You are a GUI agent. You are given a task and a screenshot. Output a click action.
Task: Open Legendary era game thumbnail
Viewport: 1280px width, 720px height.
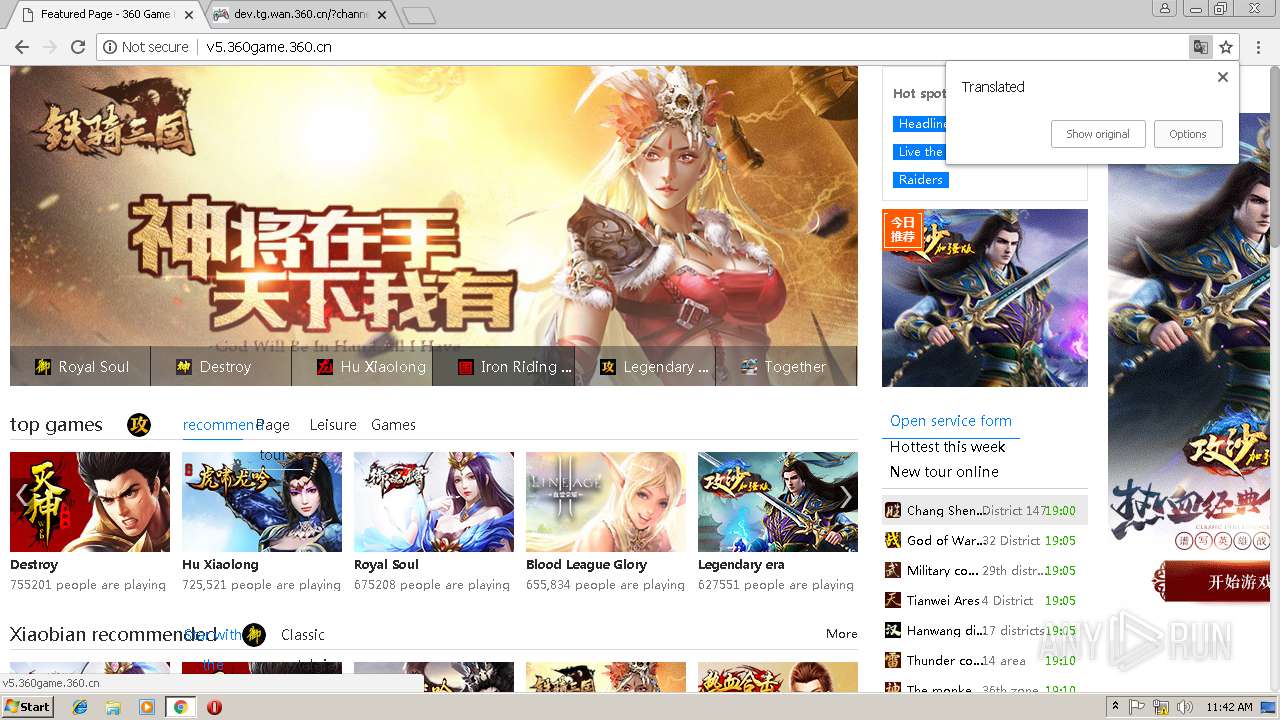778,502
